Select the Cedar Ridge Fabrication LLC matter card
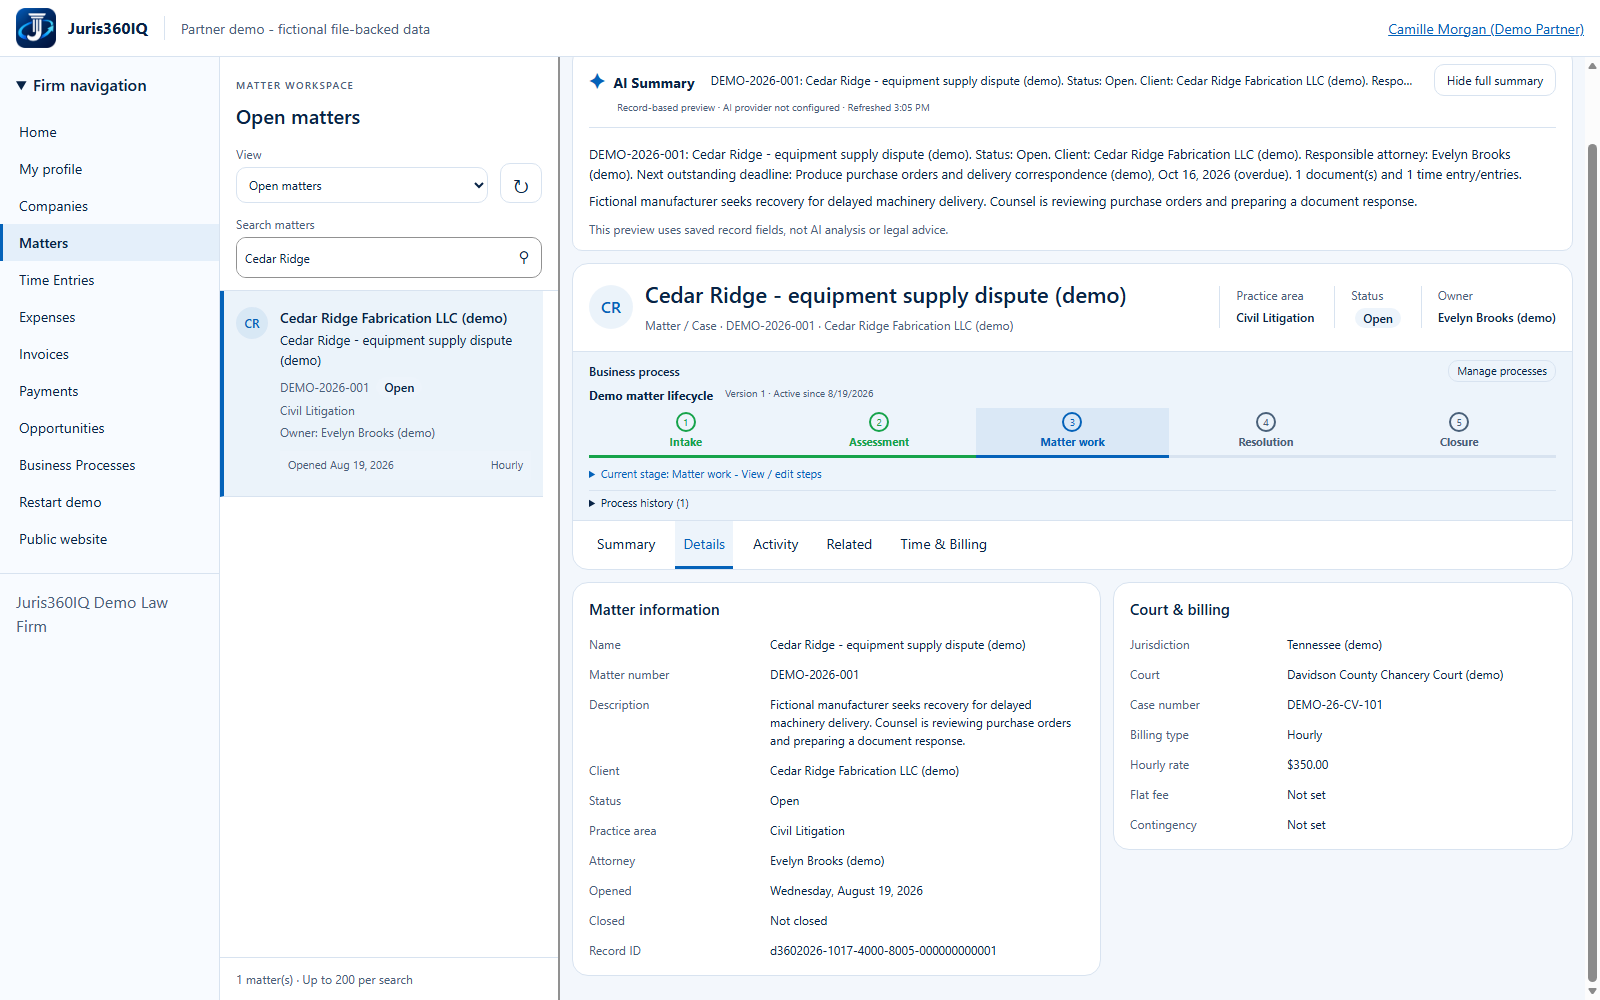Viewport: 1600px width, 1000px height. (x=382, y=394)
